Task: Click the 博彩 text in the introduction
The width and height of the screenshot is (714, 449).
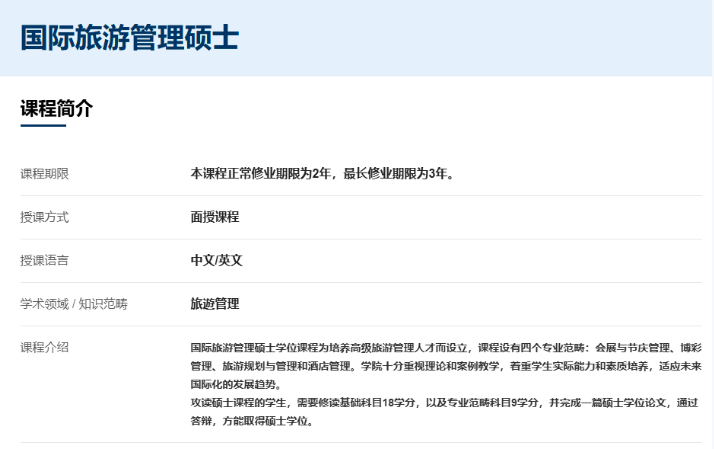Action: [x=691, y=348]
